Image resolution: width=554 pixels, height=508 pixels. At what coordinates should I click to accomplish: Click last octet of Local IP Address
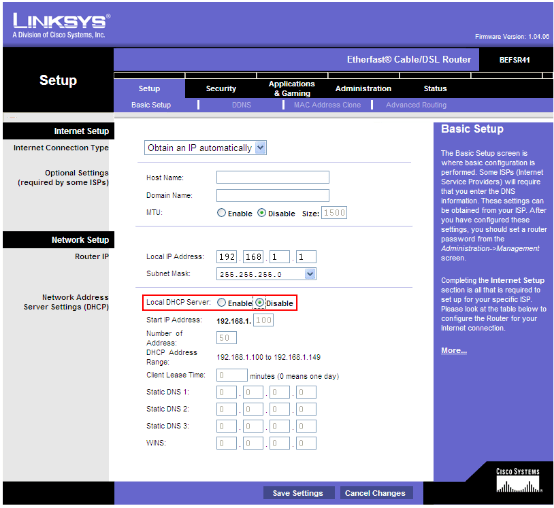[x=306, y=256]
